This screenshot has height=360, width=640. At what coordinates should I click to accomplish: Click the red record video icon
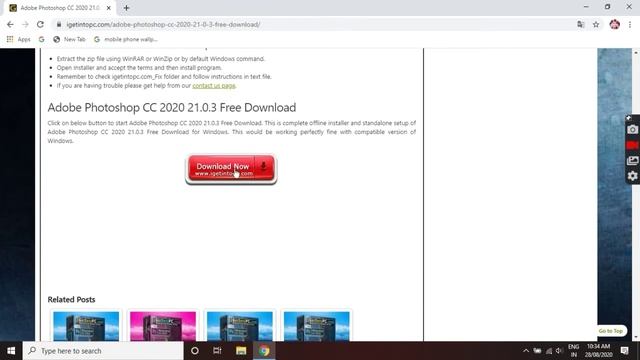pos(632,145)
